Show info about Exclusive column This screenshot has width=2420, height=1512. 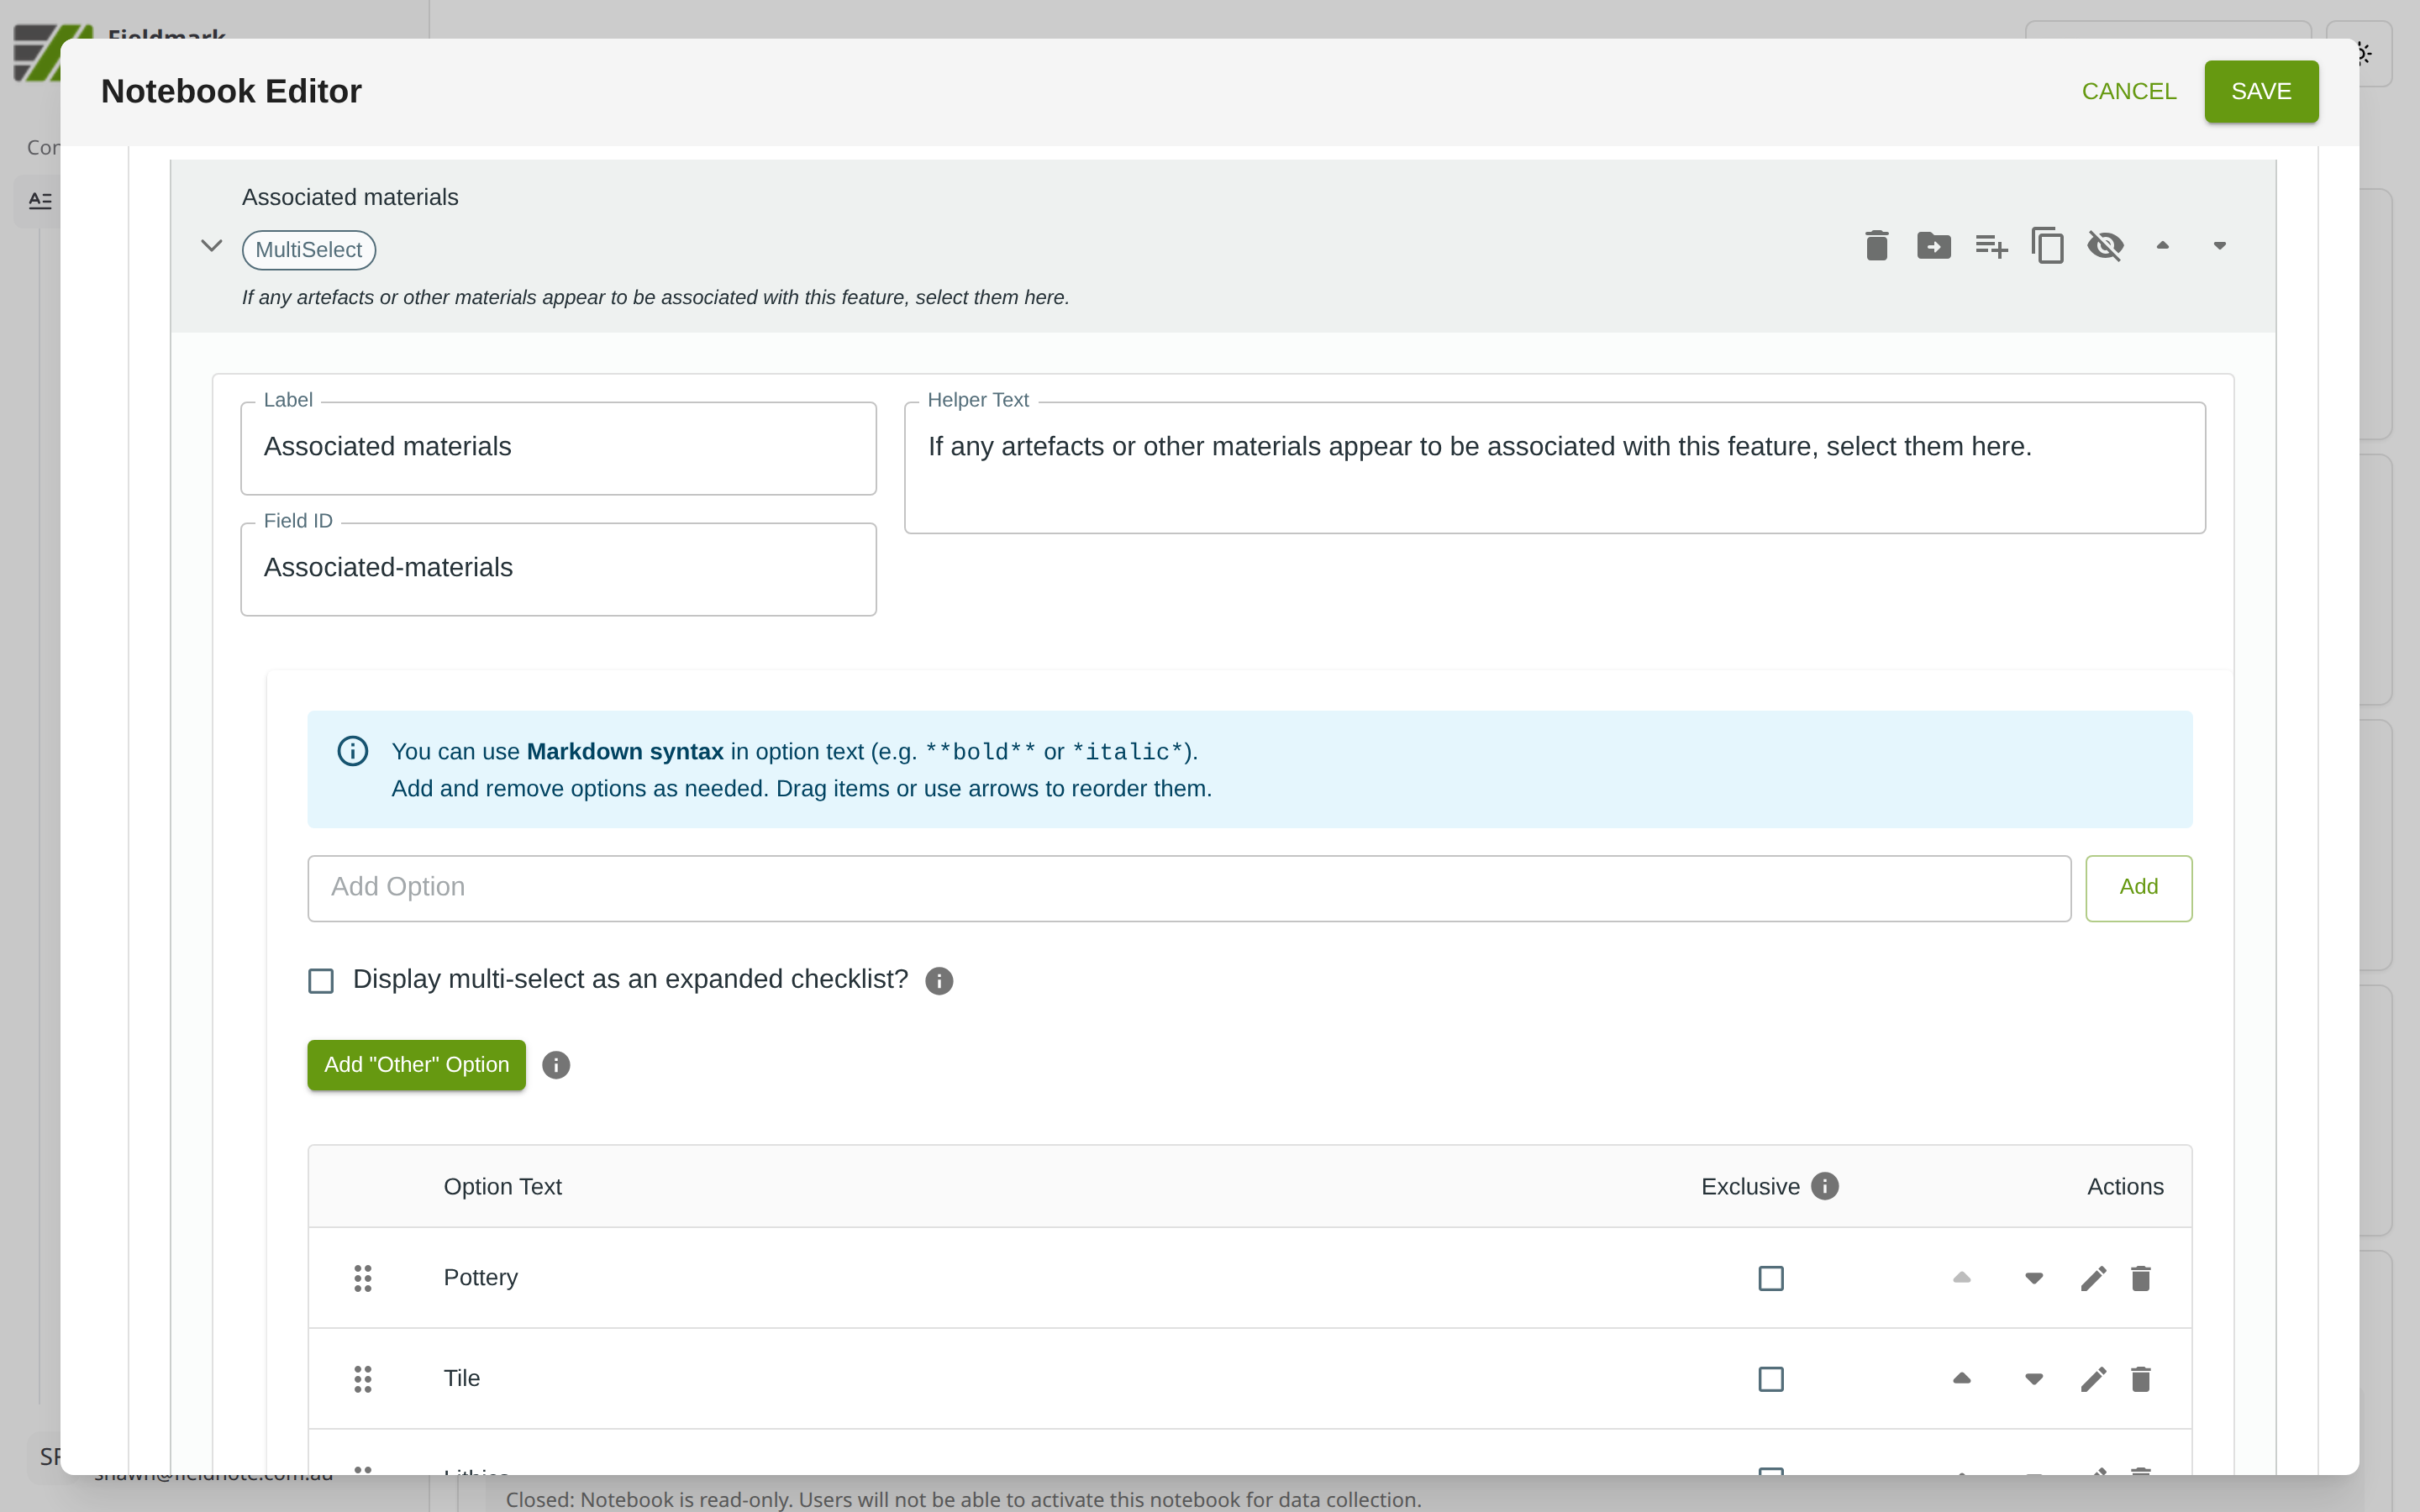pos(1824,1186)
